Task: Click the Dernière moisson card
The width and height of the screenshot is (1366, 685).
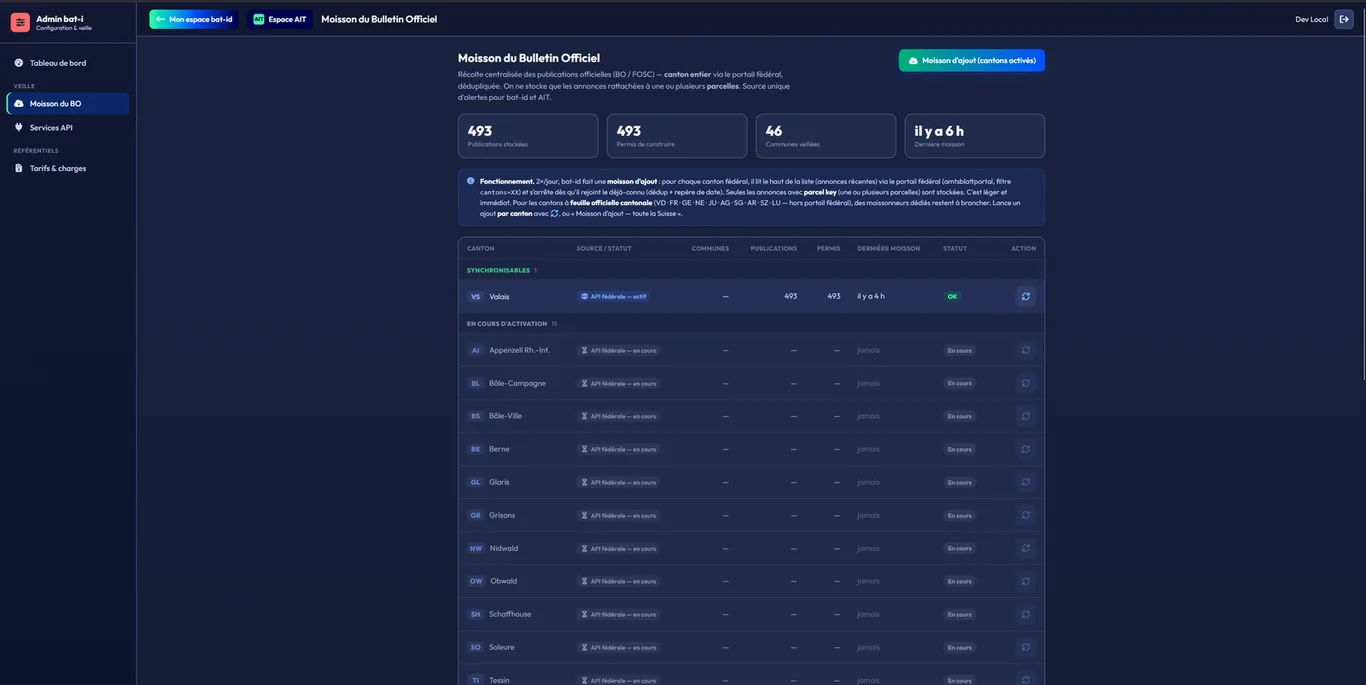Action: coord(975,136)
